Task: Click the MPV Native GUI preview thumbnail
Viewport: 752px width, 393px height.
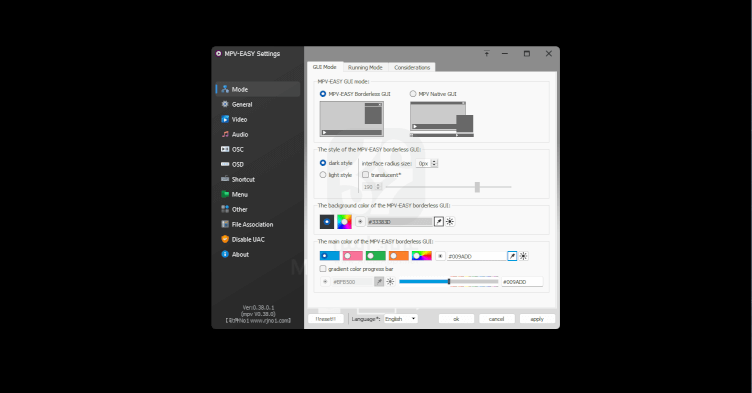Action: coord(442,119)
